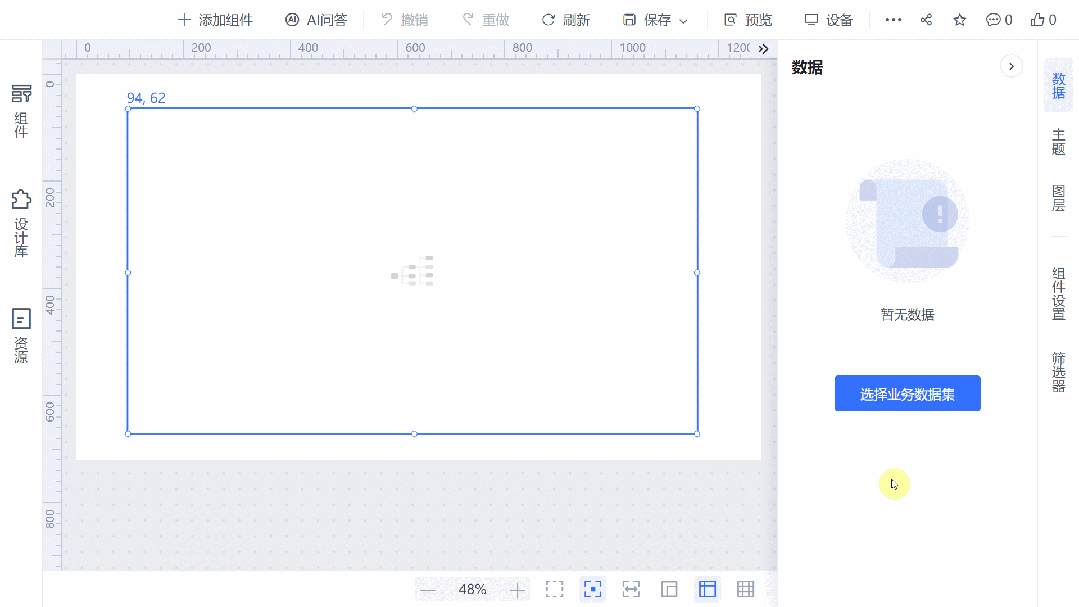Image resolution: width=1079 pixels, height=607 pixels.
Task: Click 刷新 to refresh the dashboard
Action: 566,19
